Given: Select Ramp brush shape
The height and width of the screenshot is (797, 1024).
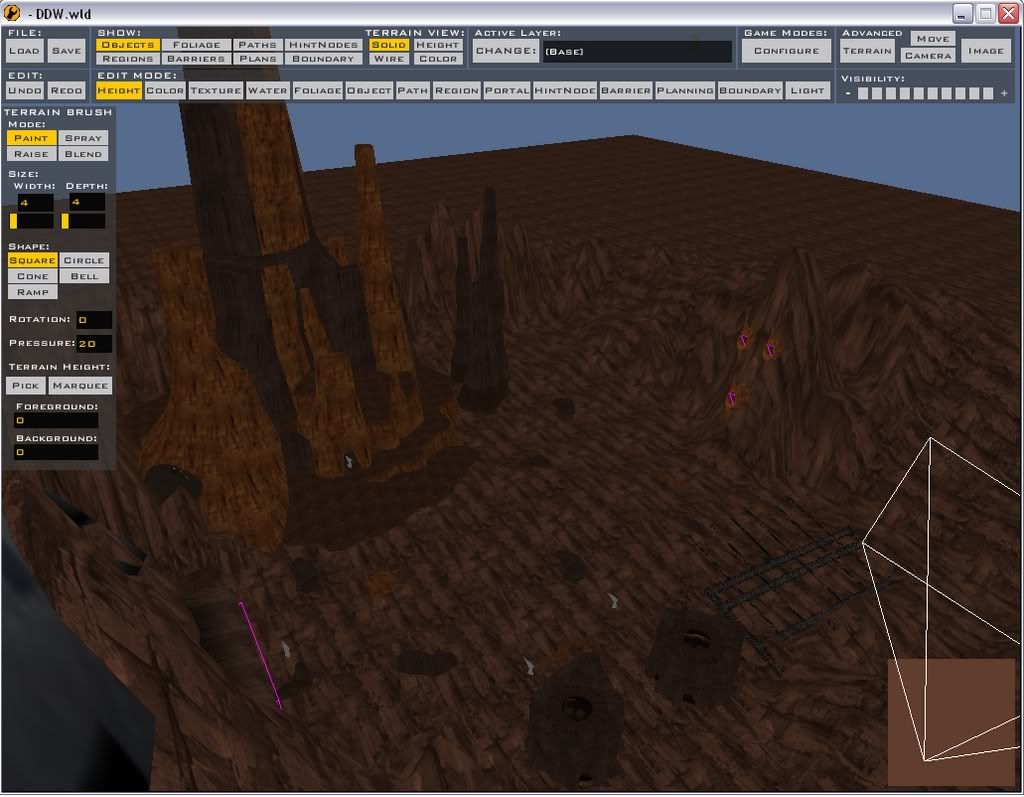Looking at the screenshot, I should coord(33,293).
